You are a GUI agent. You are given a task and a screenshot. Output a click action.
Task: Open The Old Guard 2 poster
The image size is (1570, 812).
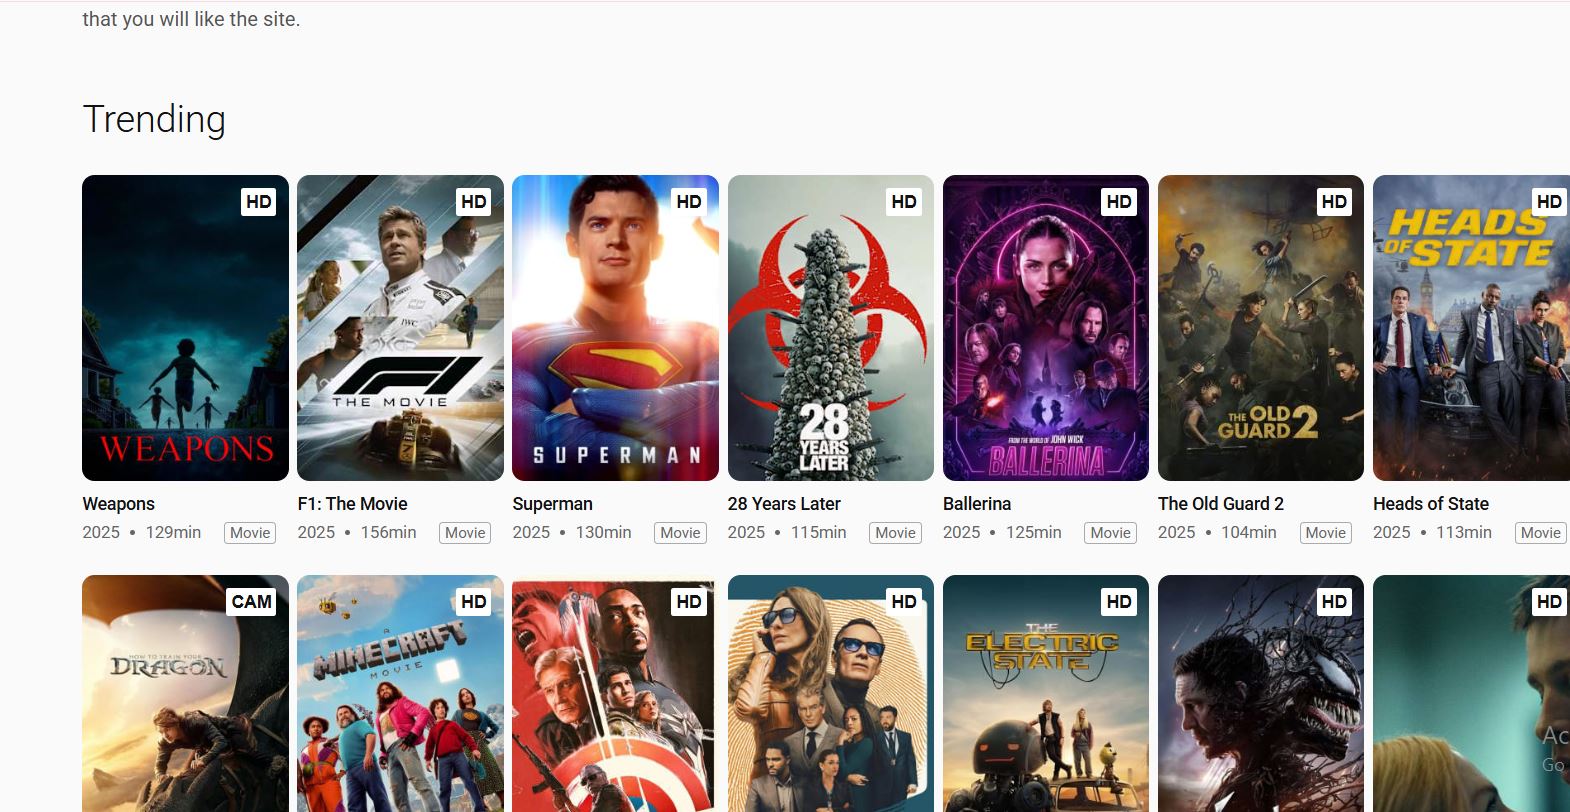[x=1260, y=328]
